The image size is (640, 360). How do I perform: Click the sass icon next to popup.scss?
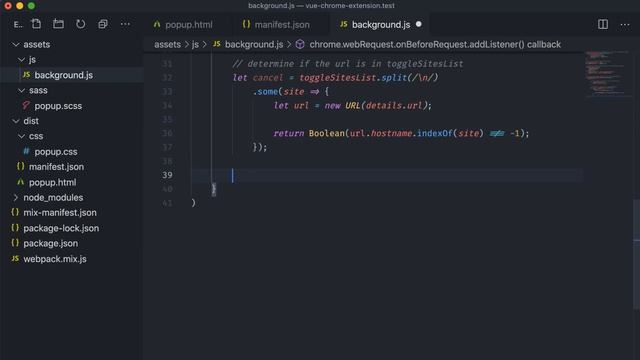coord(26,105)
